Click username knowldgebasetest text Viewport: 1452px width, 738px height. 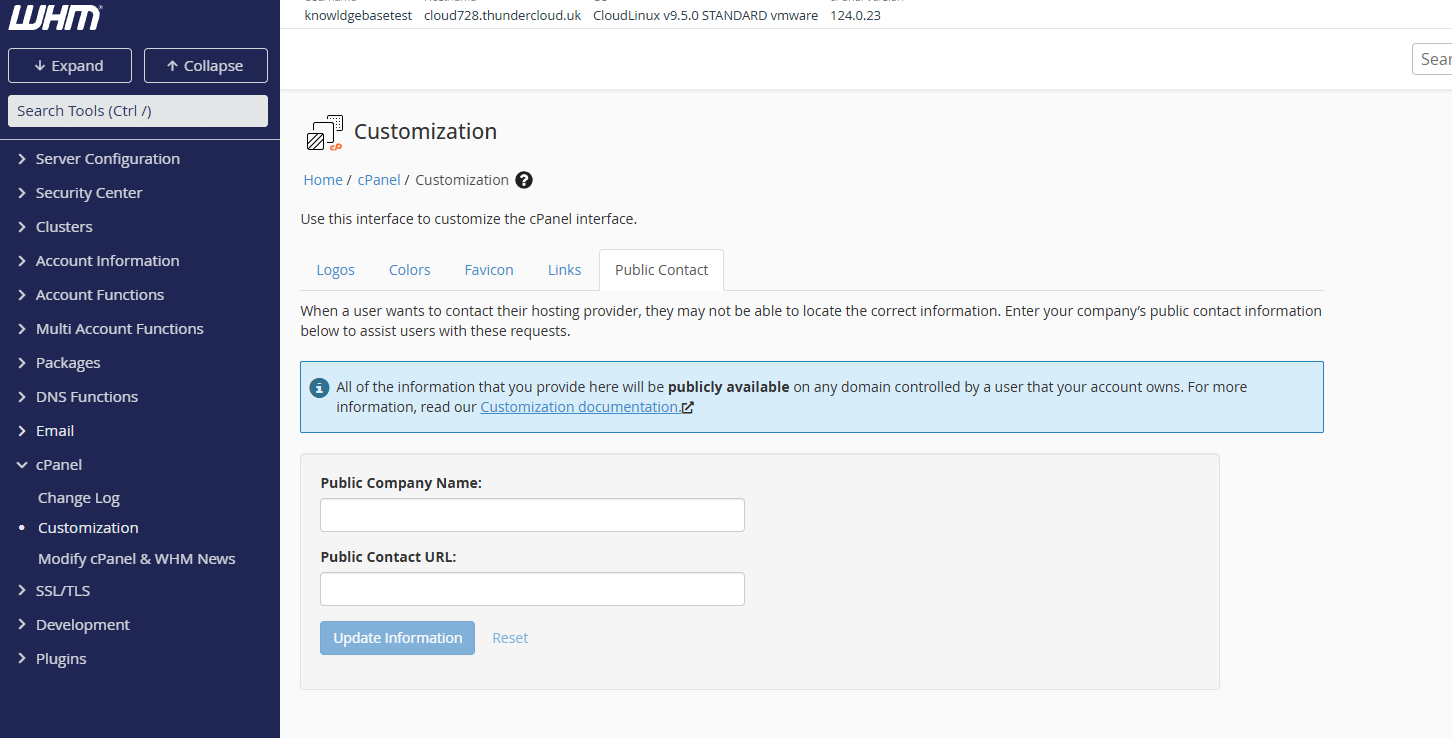[x=358, y=15]
